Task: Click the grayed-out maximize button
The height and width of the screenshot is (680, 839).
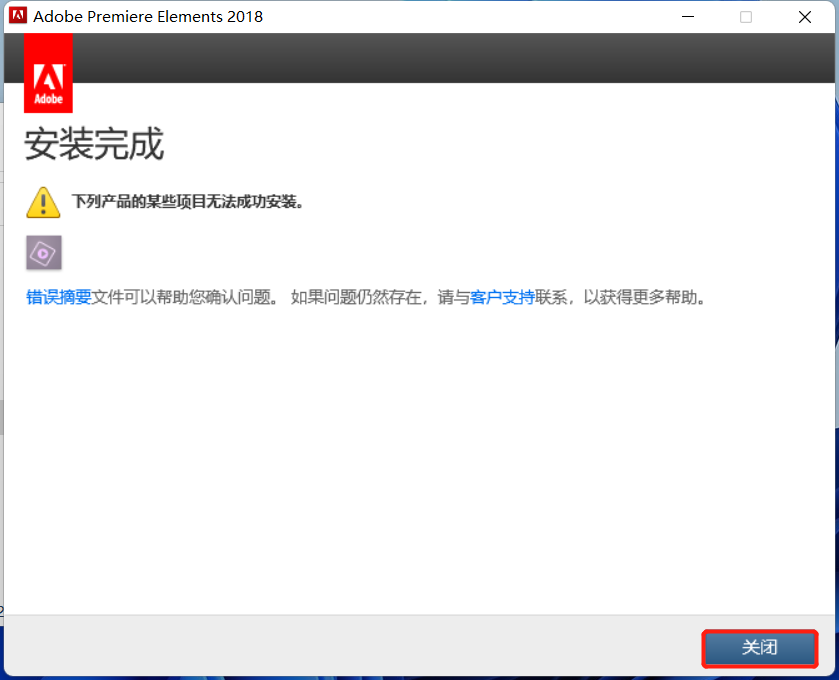Action: tap(746, 16)
